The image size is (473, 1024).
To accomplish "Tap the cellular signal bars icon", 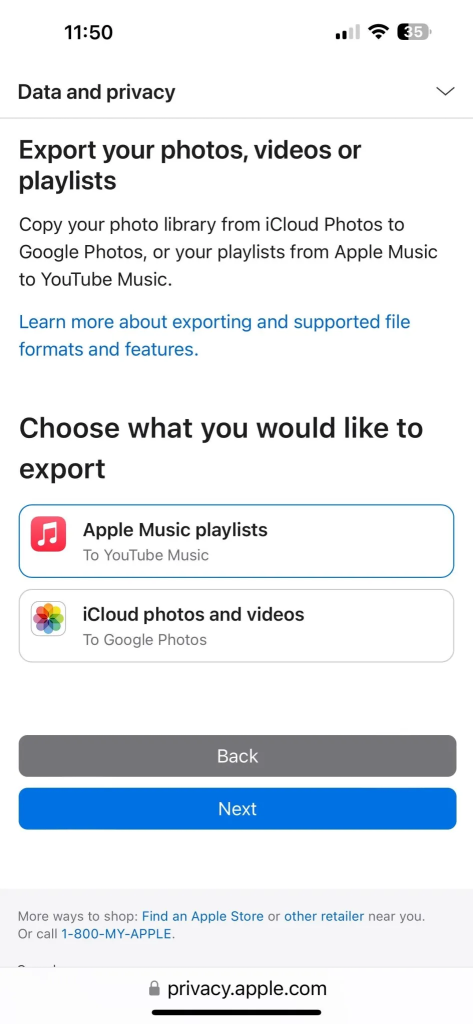I will coord(348,32).
